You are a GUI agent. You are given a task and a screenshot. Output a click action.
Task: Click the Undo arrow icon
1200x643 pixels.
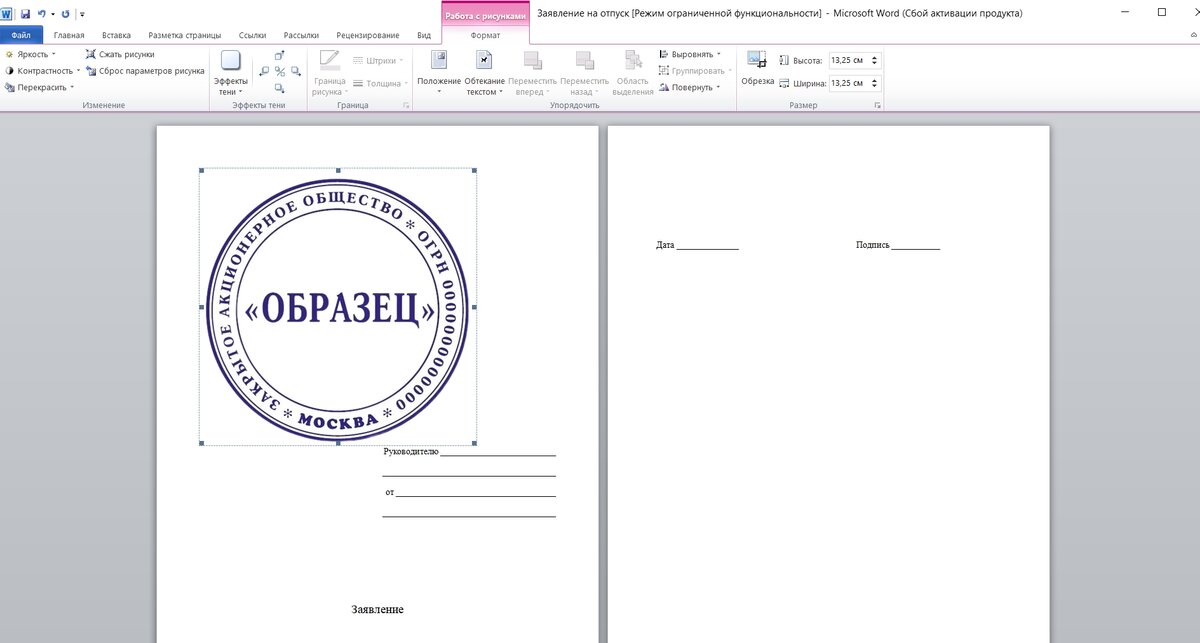pyautogui.click(x=41, y=14)
